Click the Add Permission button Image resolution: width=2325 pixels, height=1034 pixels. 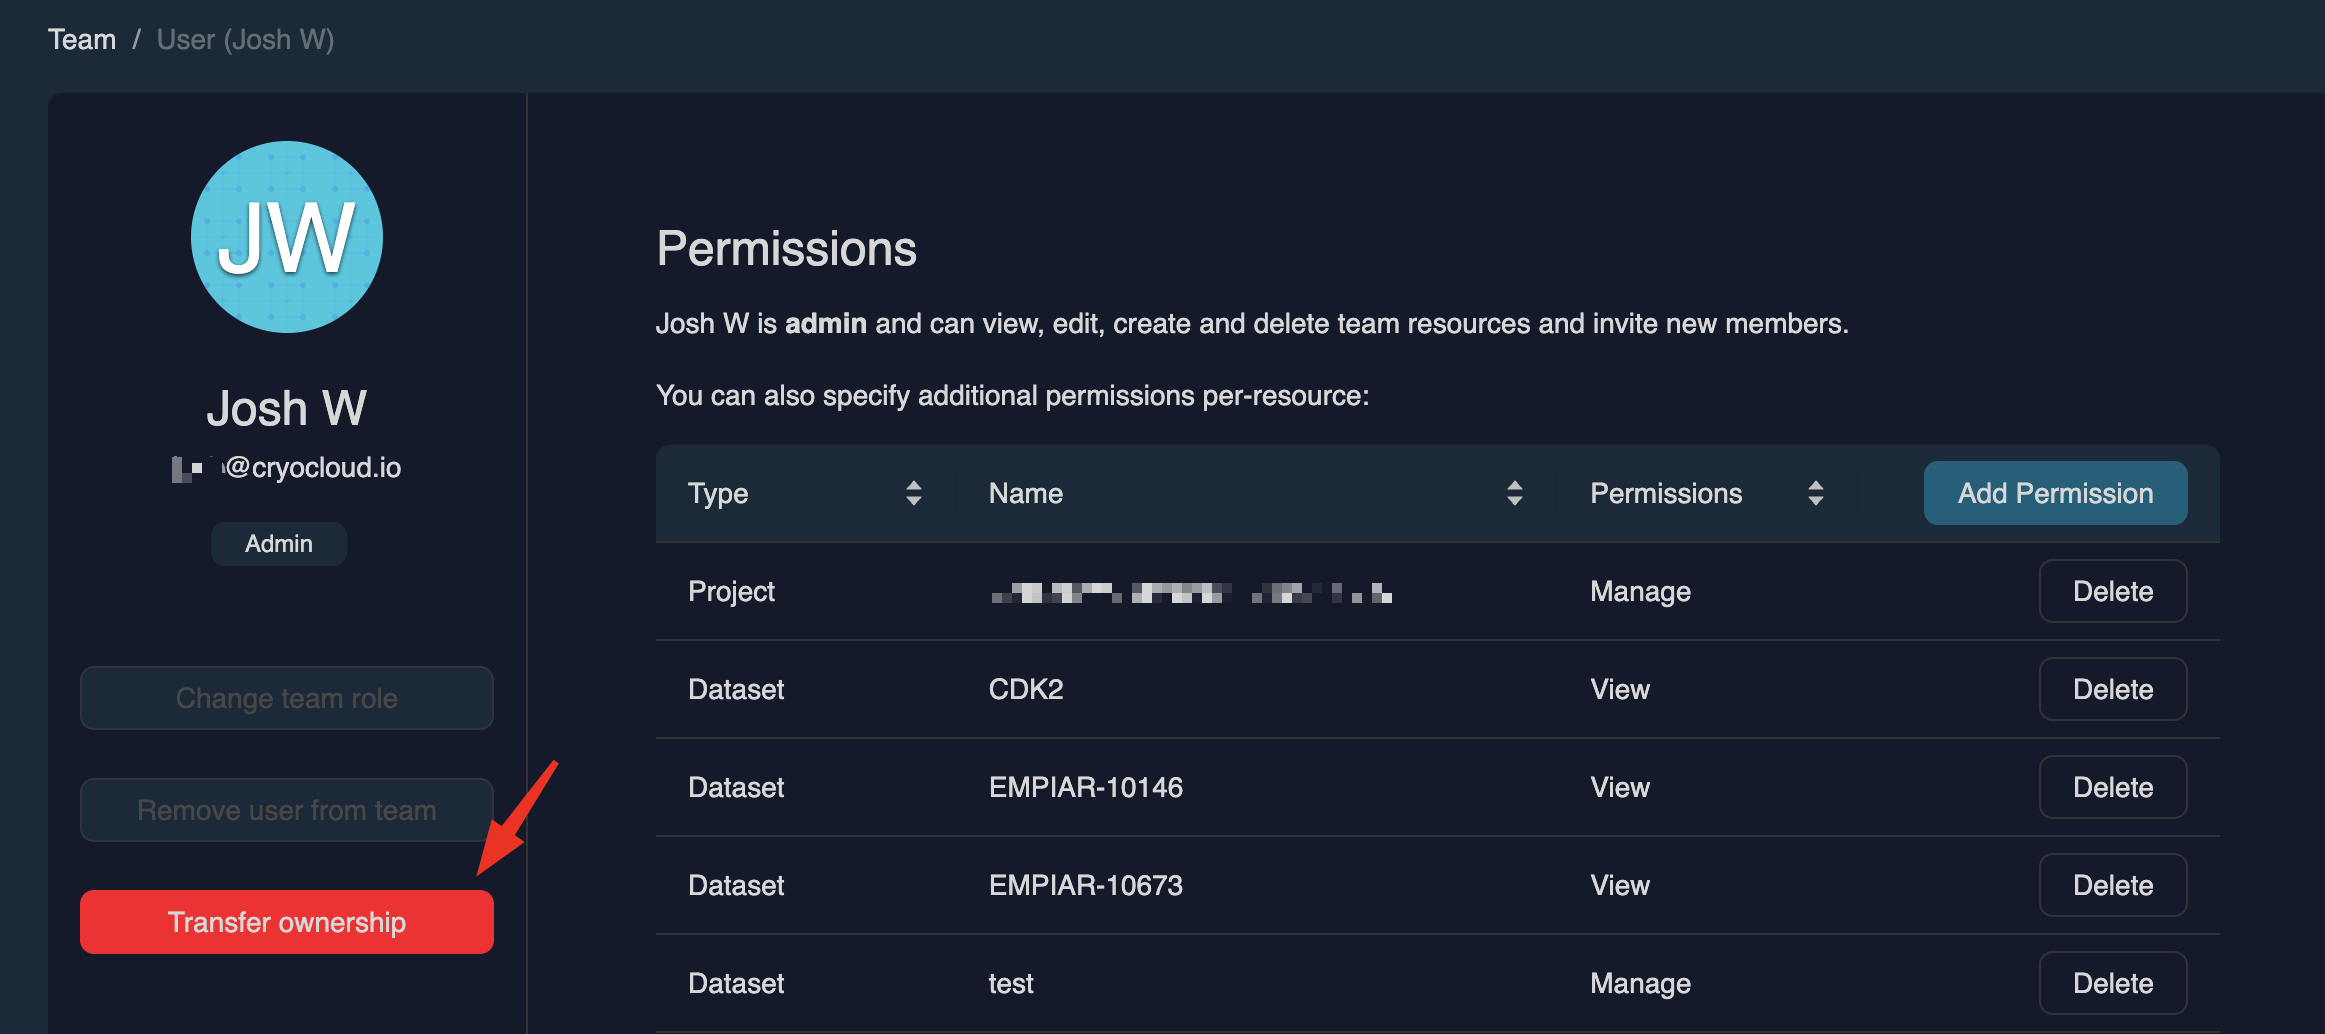pos(2055,493)
